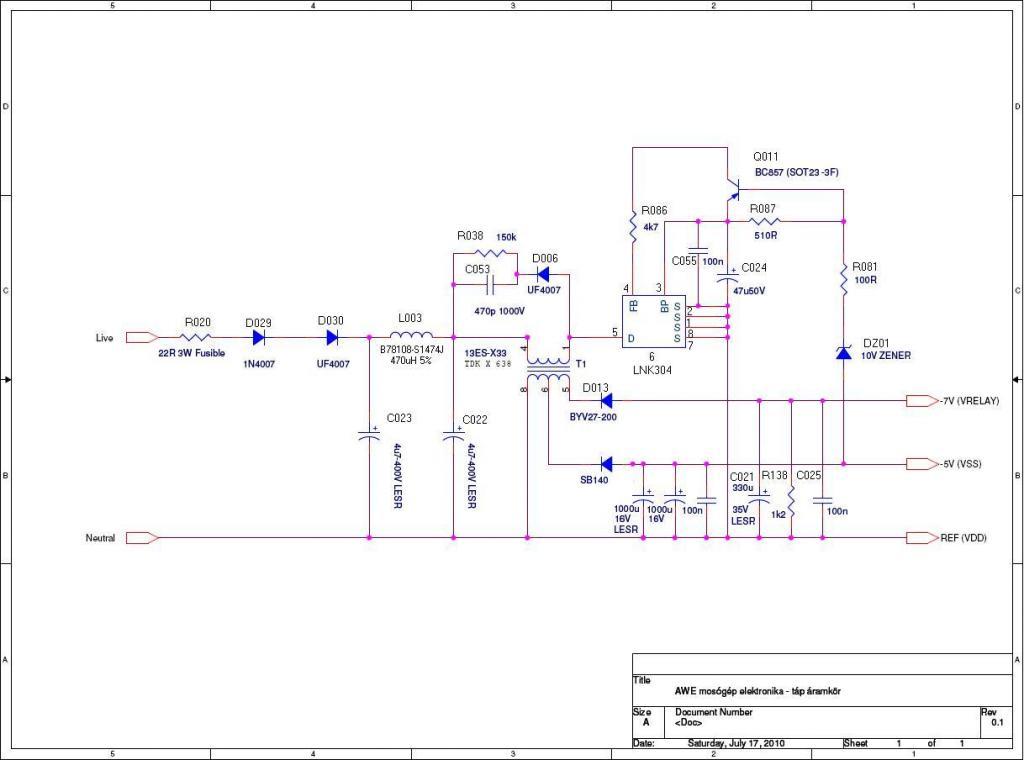Select the LNK304 IC body

point(653,321)
